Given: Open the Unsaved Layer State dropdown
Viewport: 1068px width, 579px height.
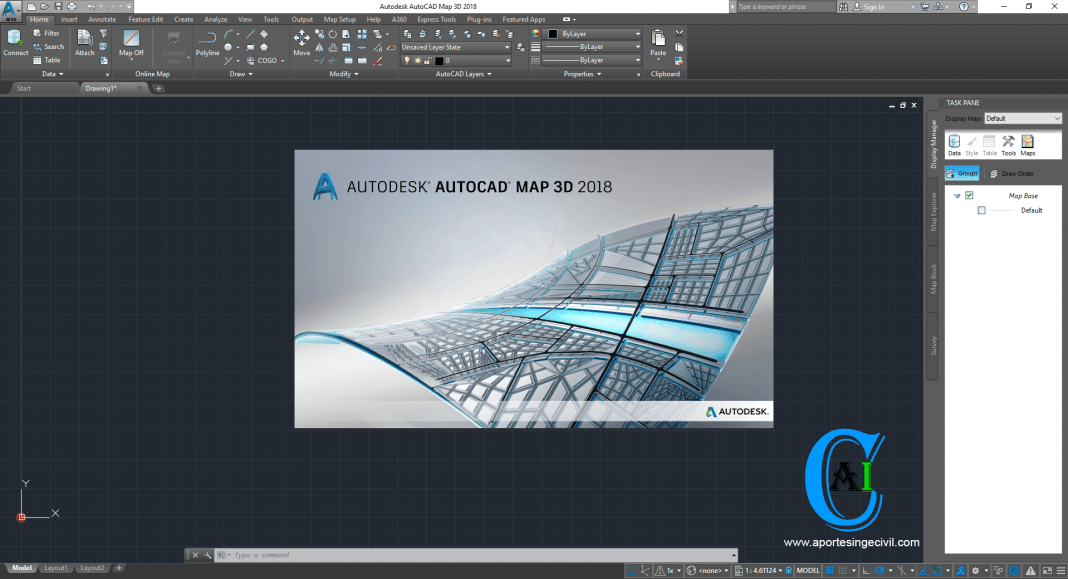Looking at the screenshot, I should [x=455, y=47].
